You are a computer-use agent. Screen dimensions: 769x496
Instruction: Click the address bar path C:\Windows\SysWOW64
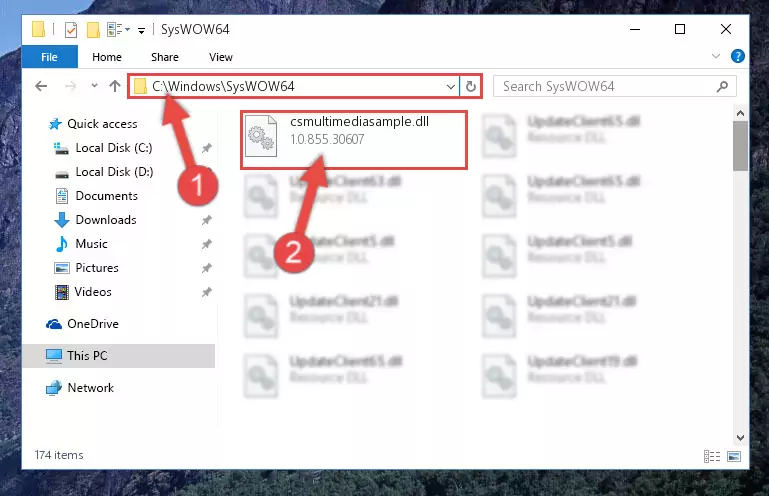(223, 86)
